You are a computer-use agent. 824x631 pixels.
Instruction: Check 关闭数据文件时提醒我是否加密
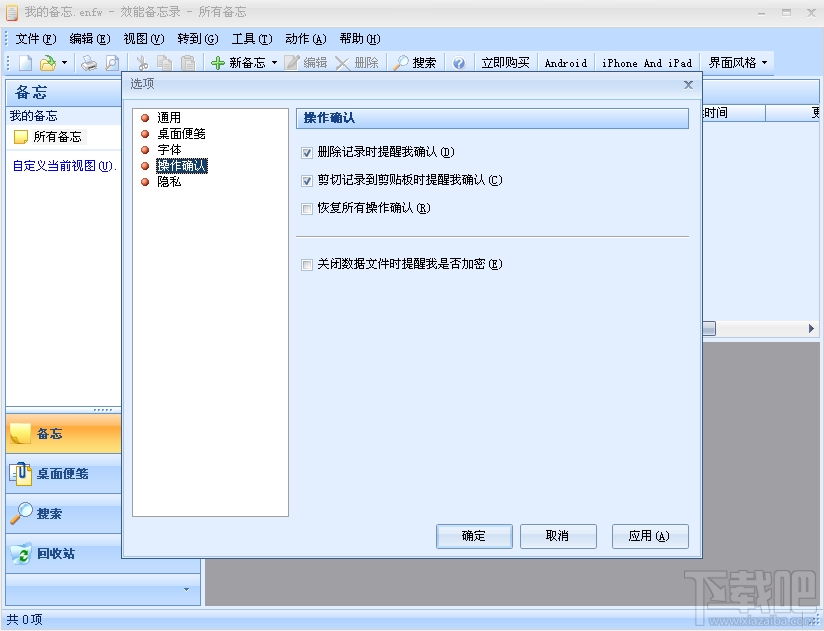(306, 264)
